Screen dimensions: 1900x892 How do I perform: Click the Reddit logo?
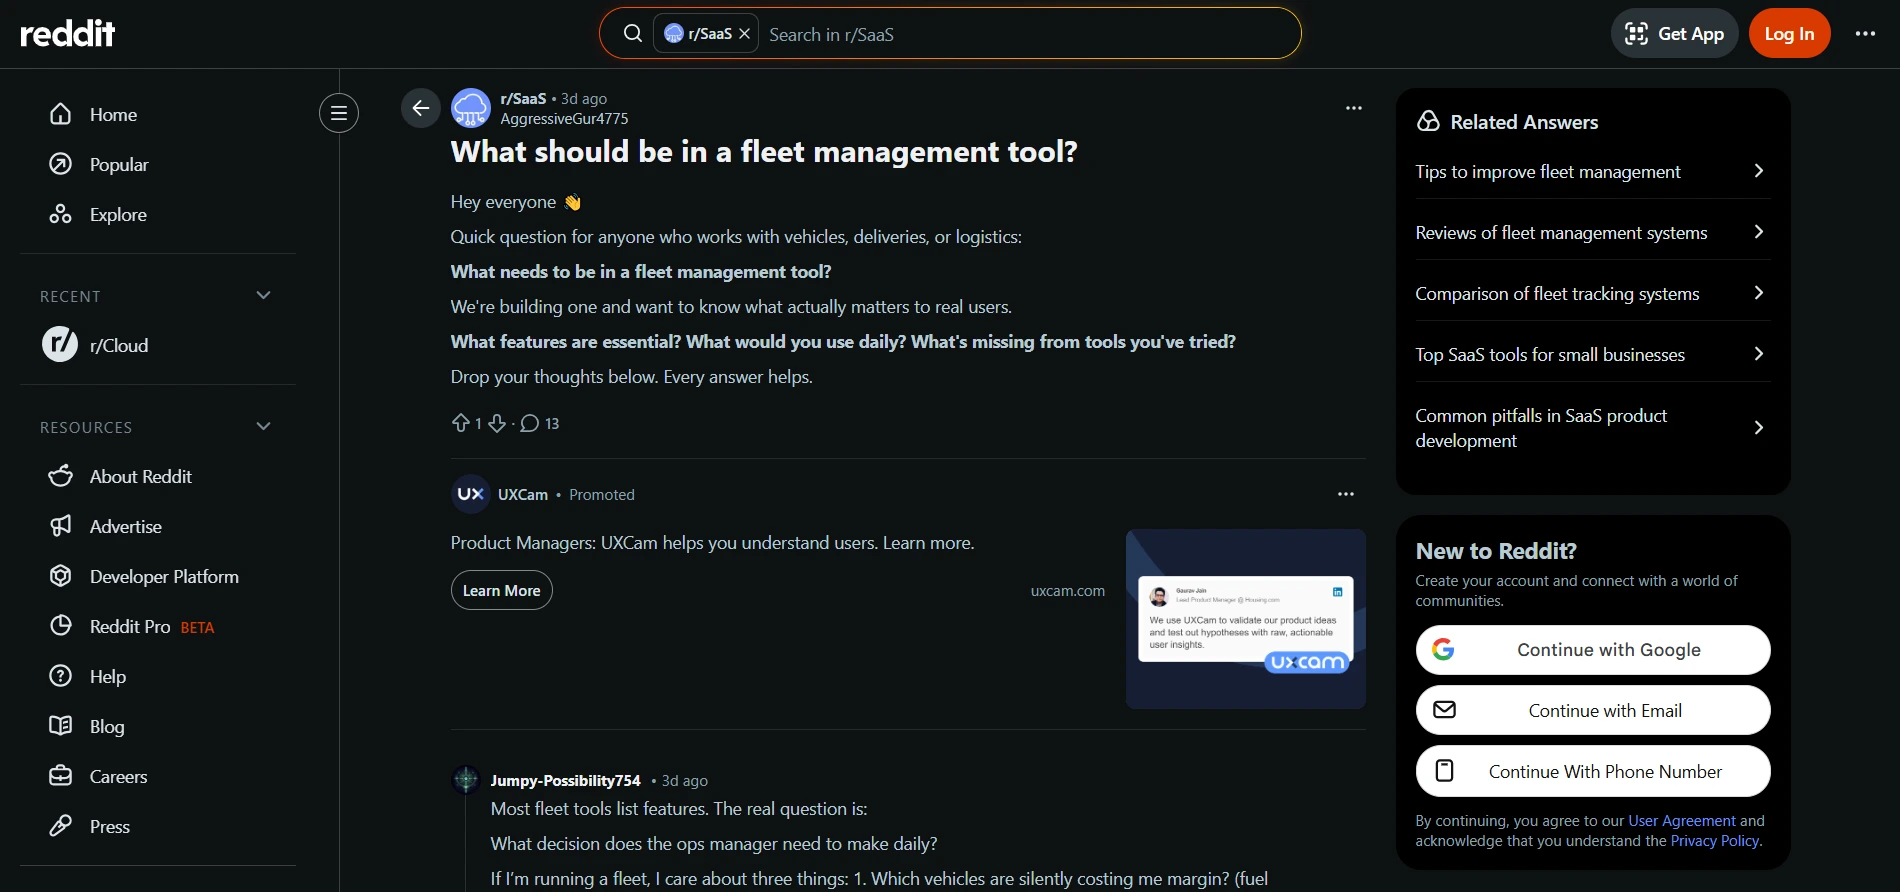click(67, 33)
